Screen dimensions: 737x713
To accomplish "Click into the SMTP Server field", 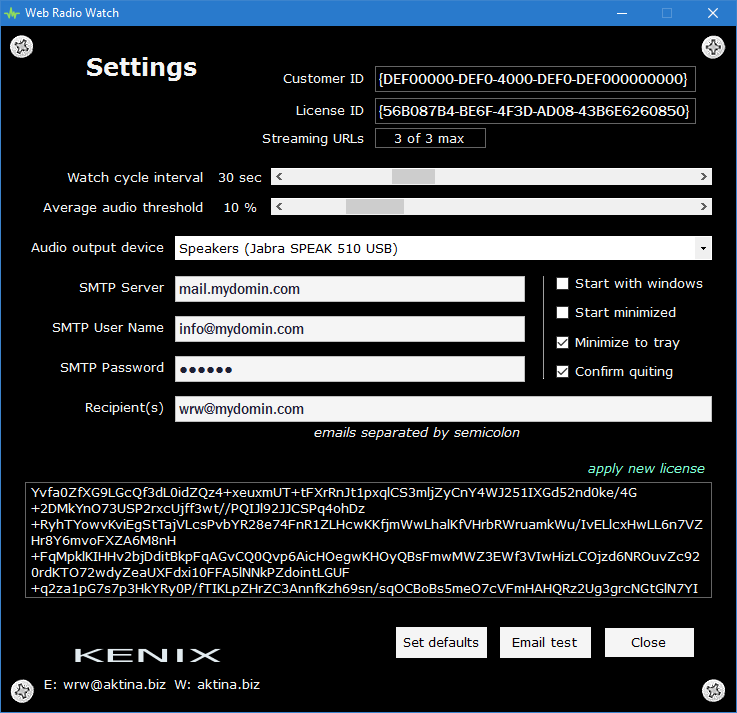I will tap(349, 289).
